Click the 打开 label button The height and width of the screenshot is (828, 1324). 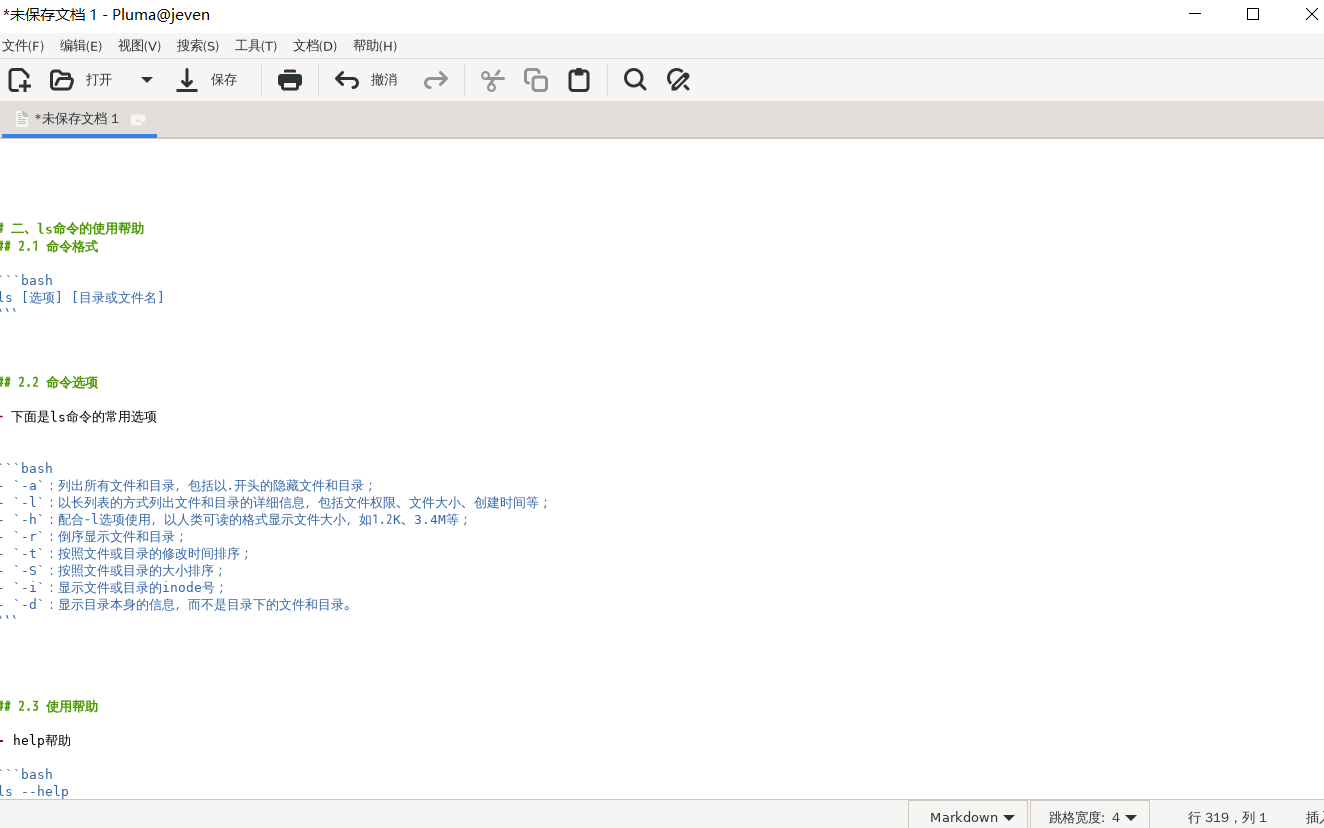click(x=99, y=80)
